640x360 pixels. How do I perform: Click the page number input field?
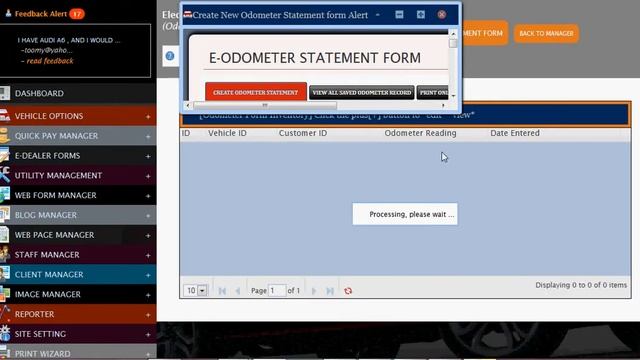click(x=277, y=290)
